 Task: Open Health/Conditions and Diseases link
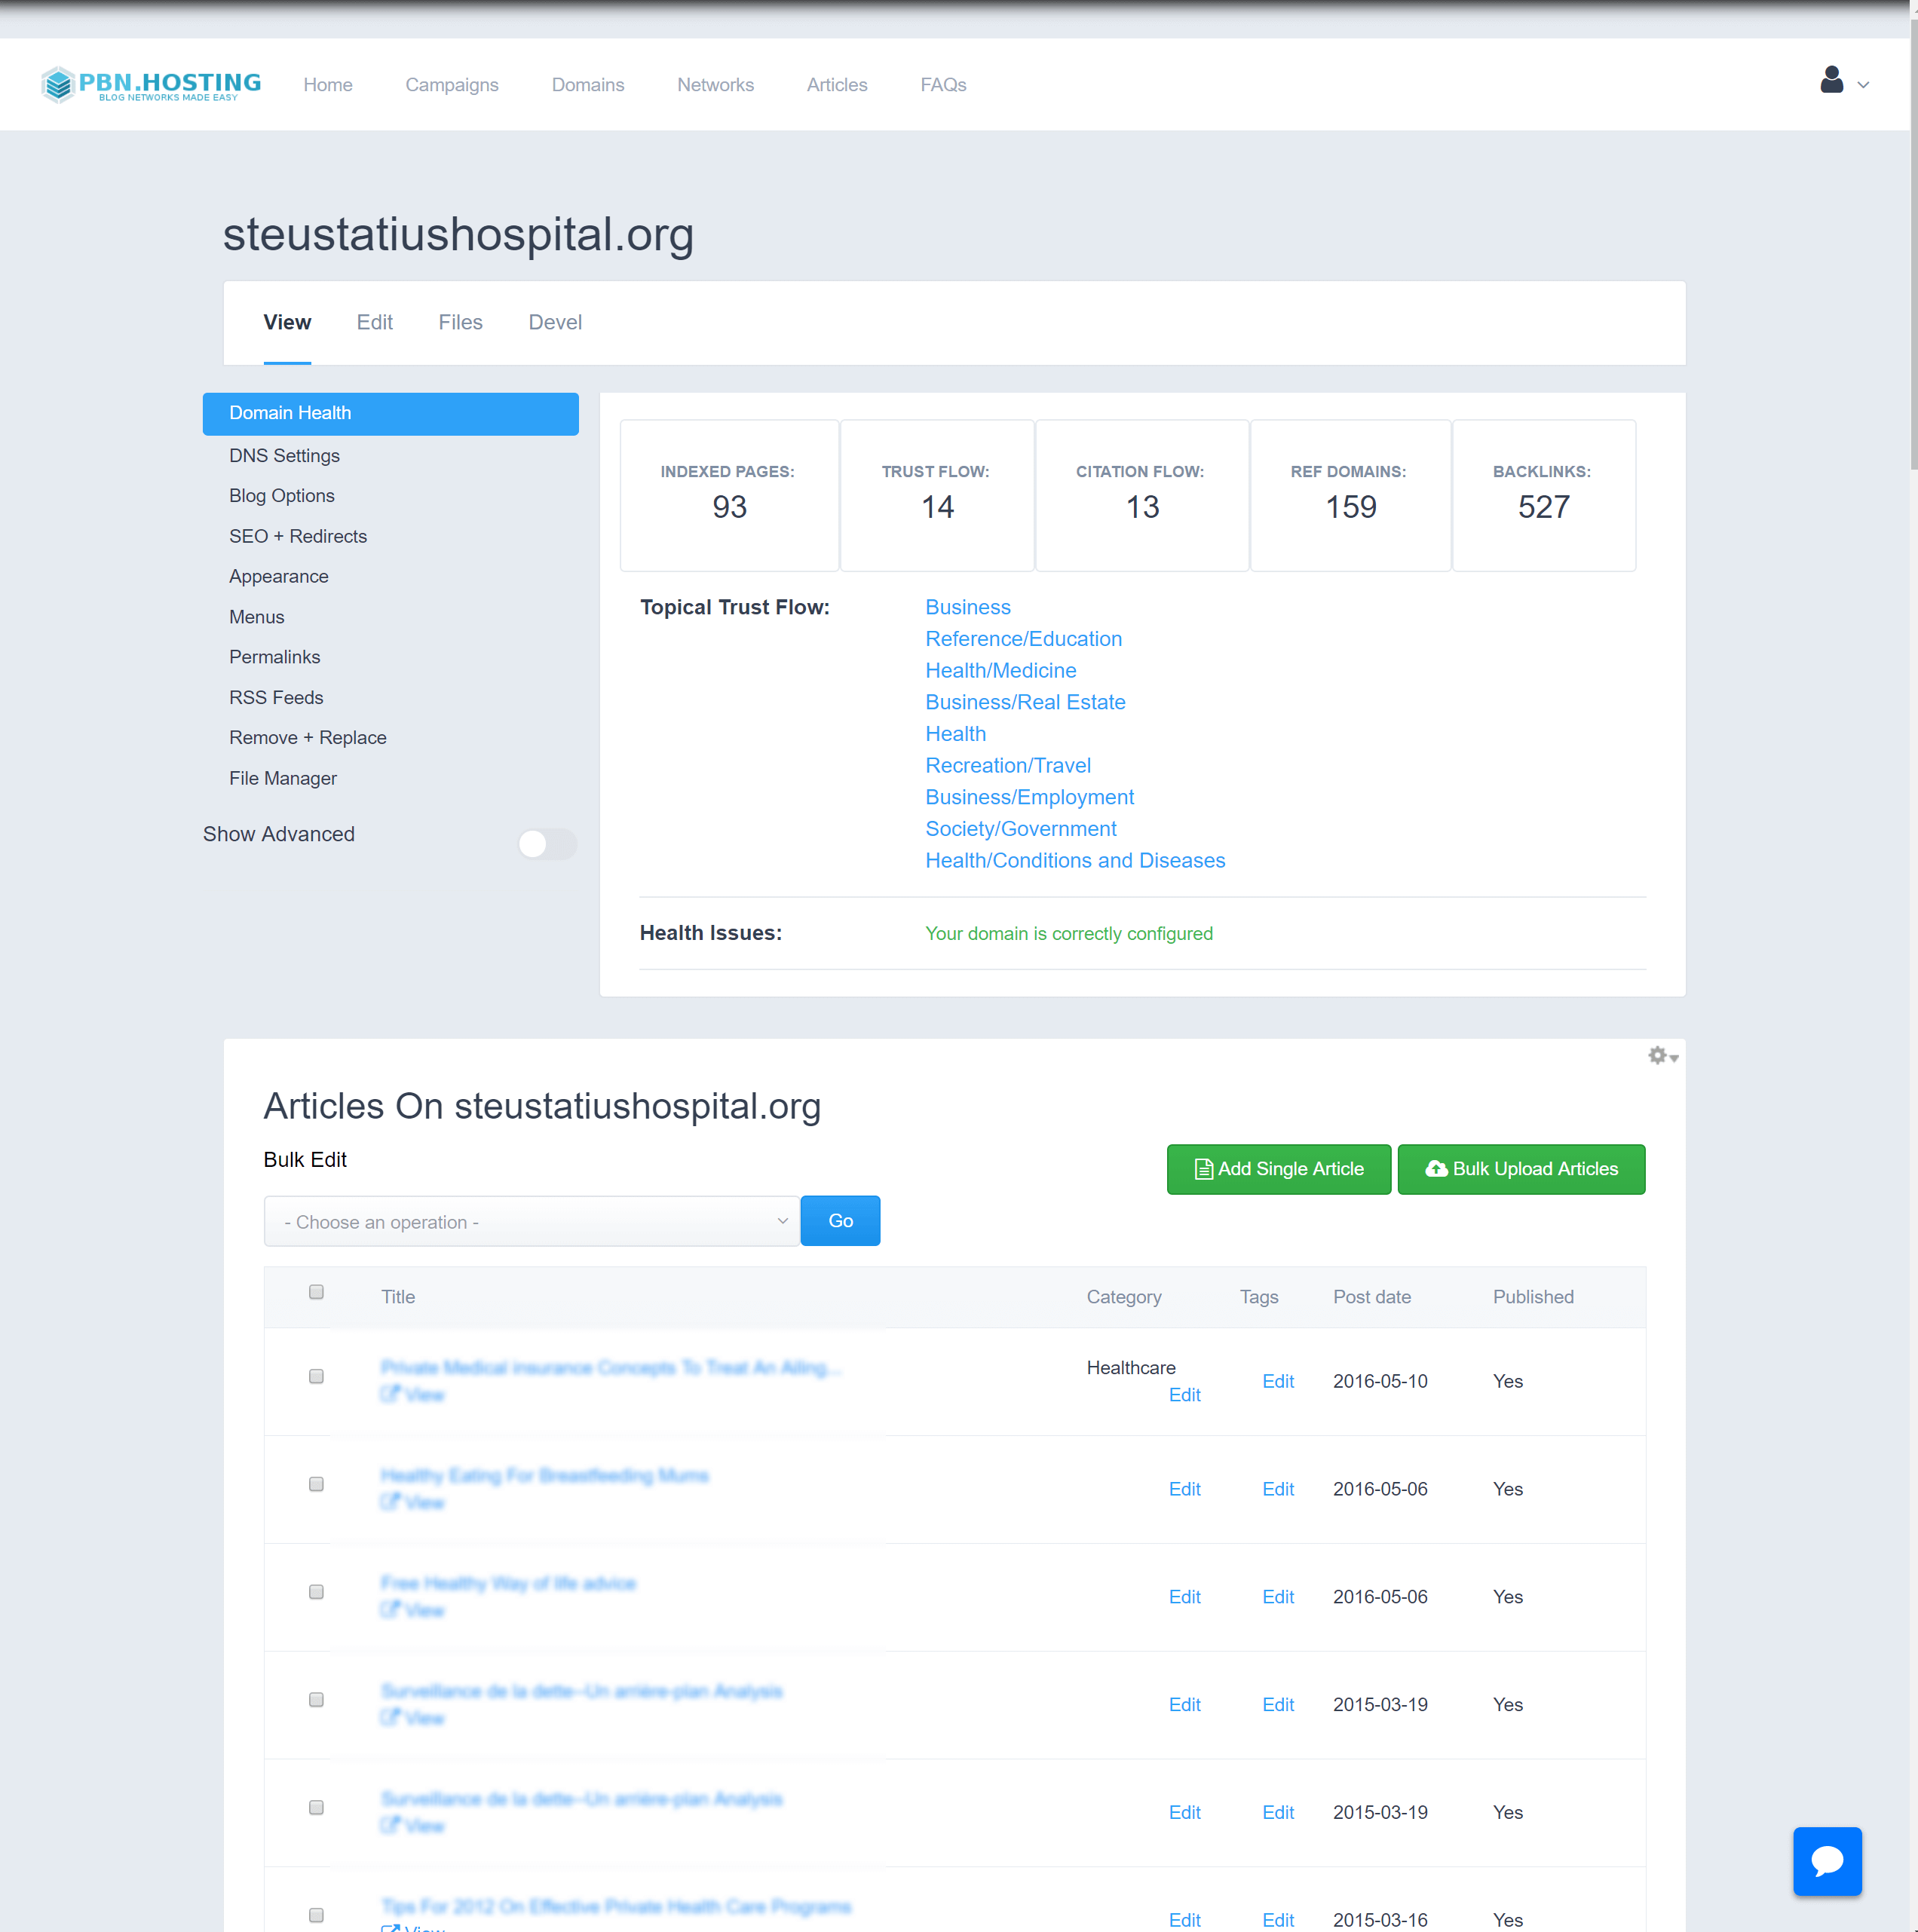[1075, 861]
